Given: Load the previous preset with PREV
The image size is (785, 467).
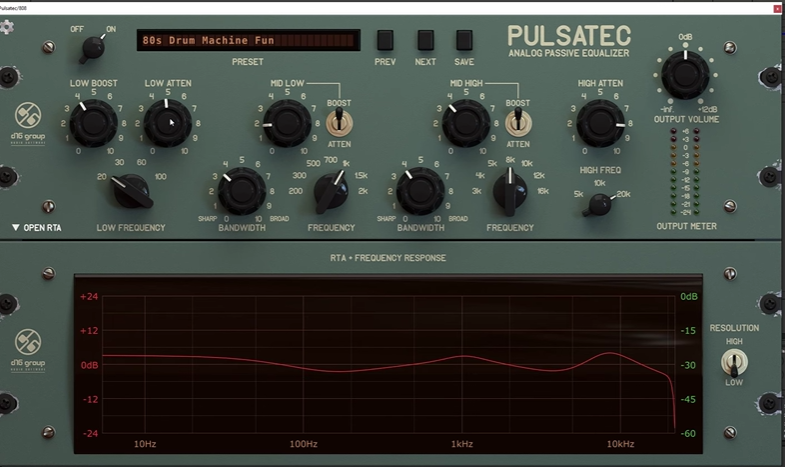Looking at the screenshot, I should [x=385, y=40].
